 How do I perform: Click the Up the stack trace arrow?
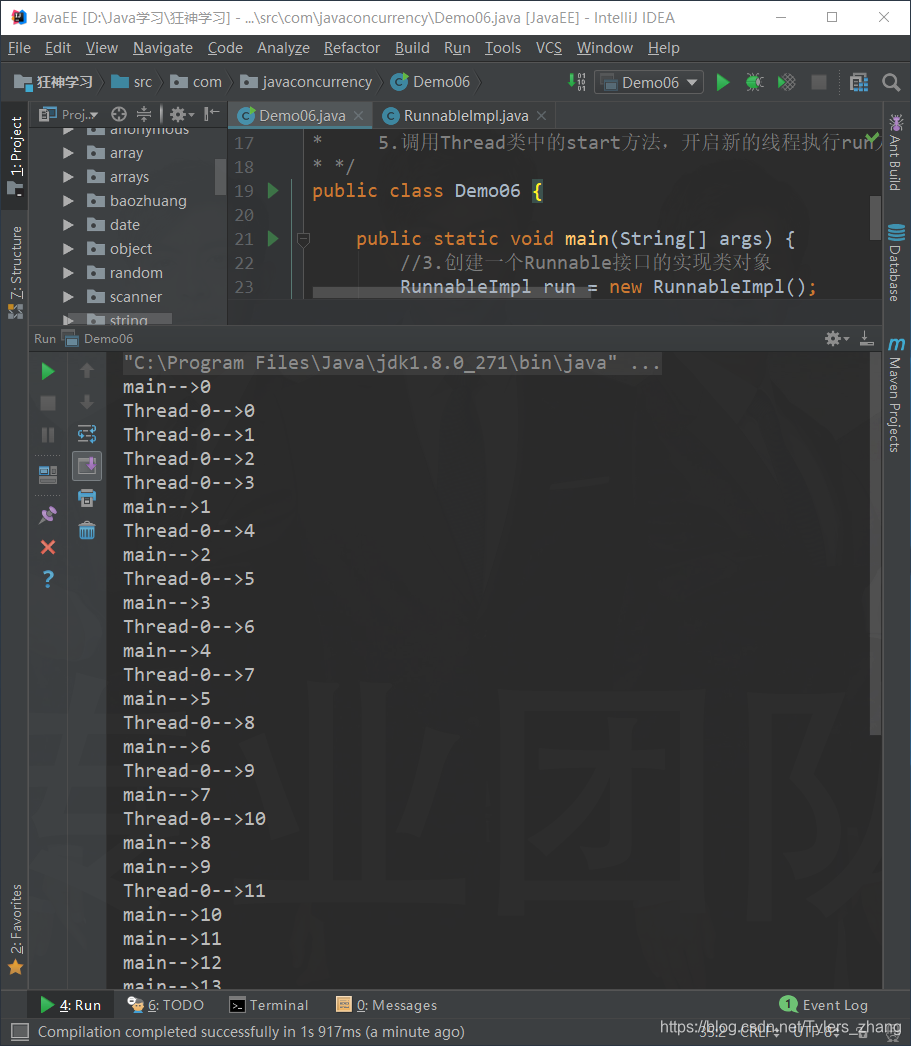pyautogui.click(x=87, y=370)
